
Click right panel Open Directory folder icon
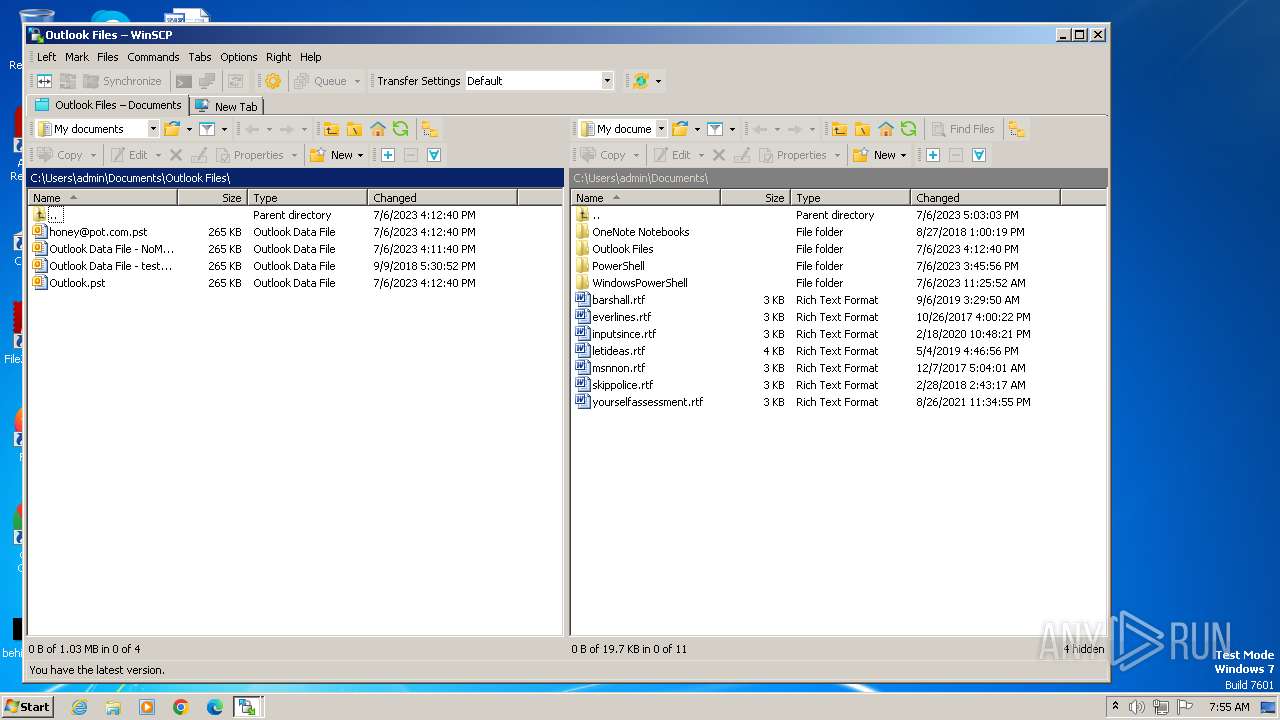[x=680, y=129]
